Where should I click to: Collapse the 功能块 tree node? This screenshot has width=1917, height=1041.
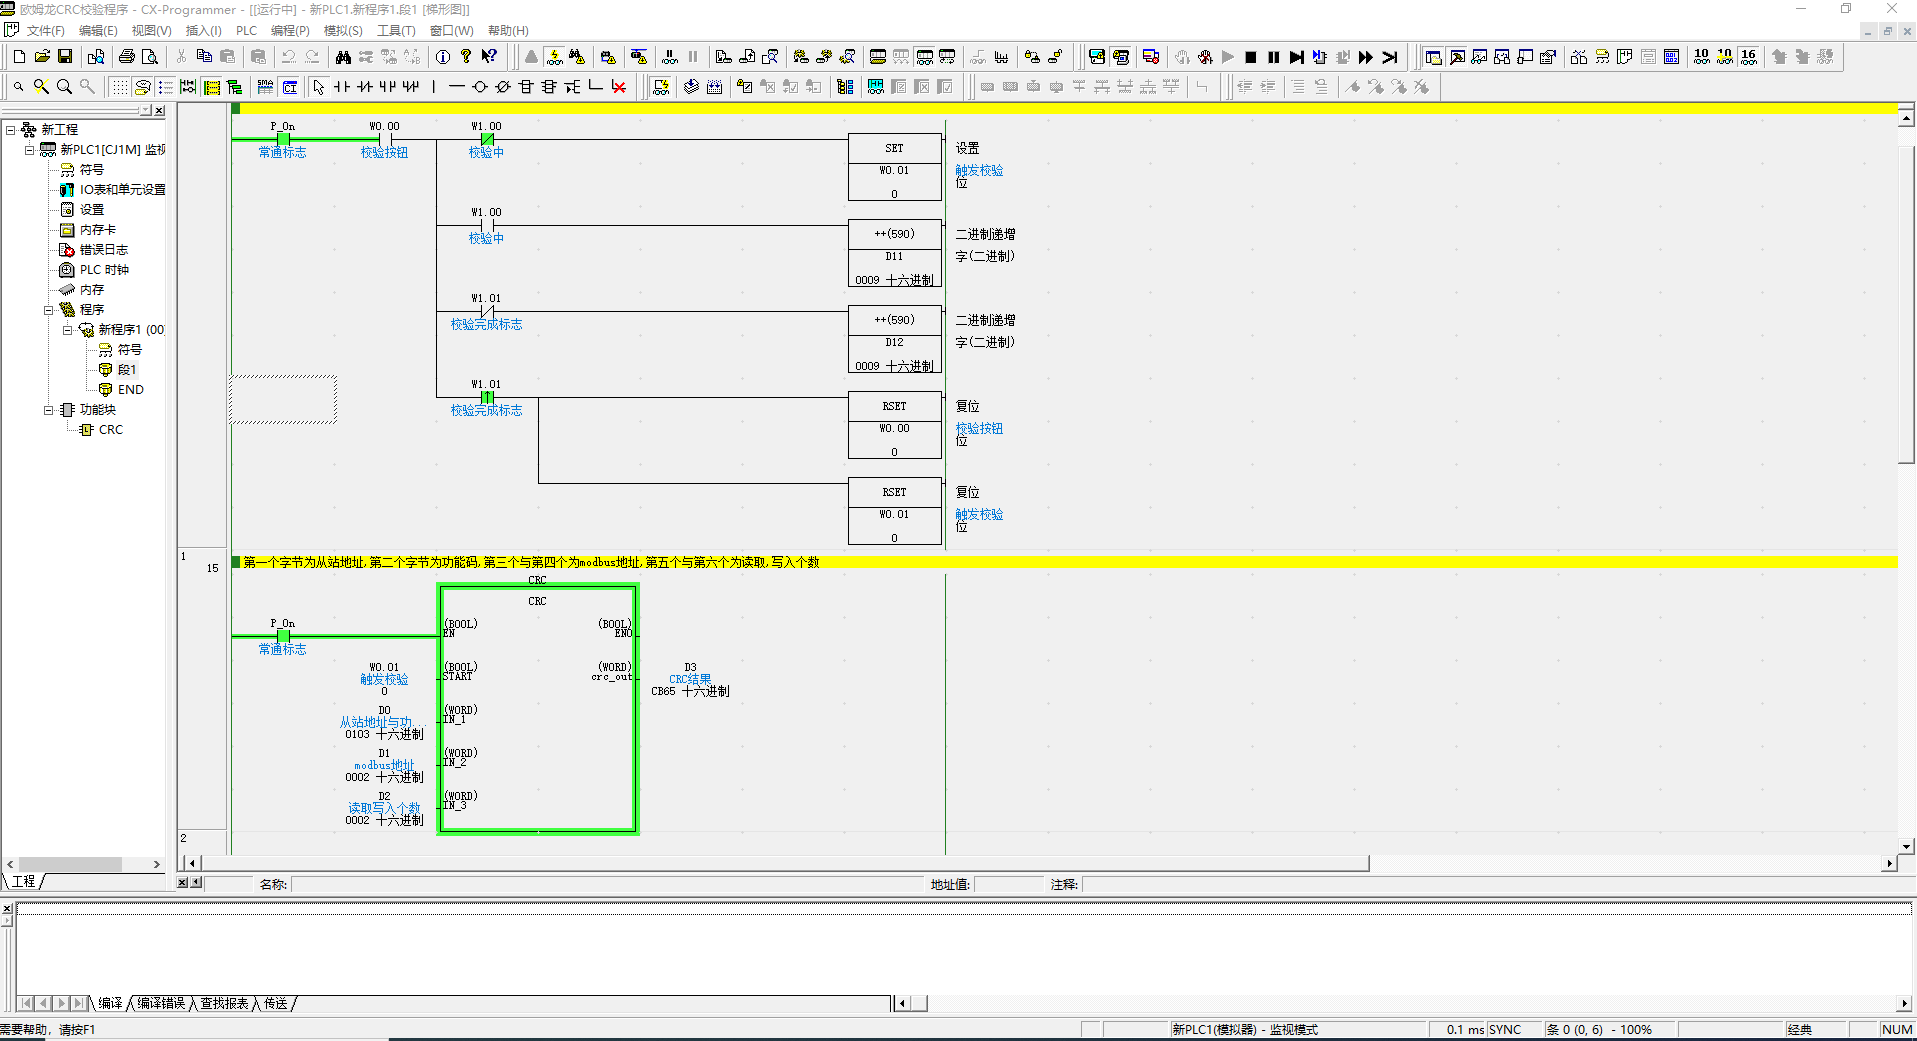tap(48, 410)
